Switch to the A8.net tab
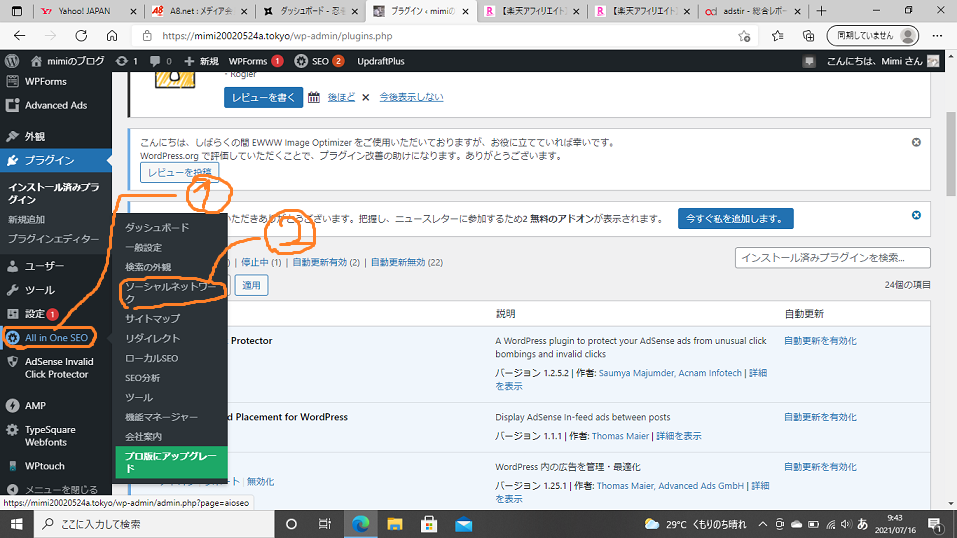Image resolution: width=957 pixels, height=538 pixels. point(200,11)
